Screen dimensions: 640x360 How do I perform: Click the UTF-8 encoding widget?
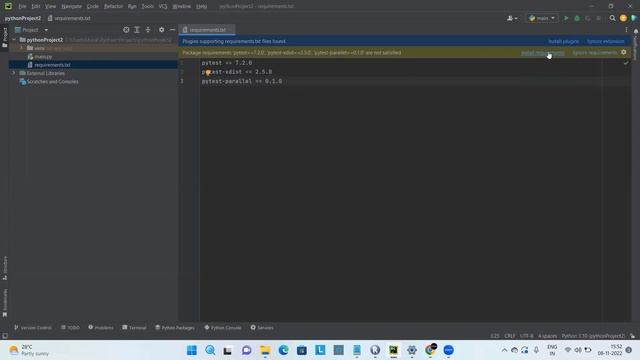tap(527, 336)
